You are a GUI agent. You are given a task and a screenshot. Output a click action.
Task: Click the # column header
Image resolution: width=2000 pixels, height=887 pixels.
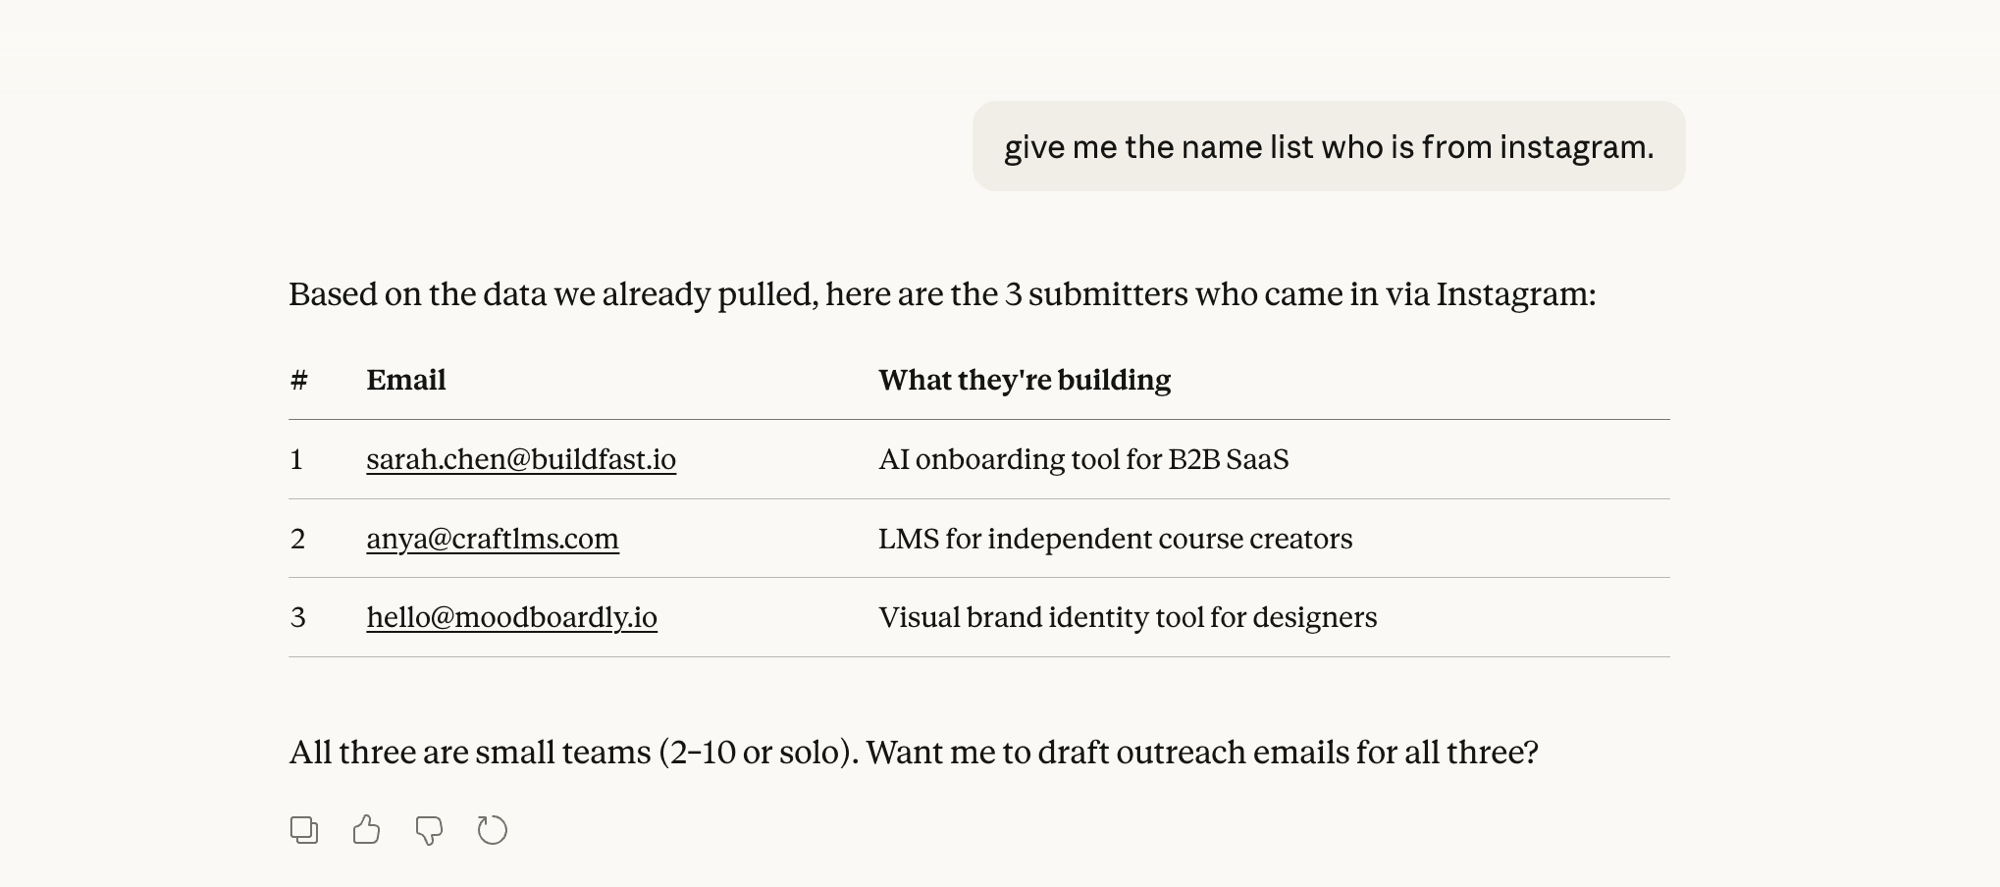point(299,380)
